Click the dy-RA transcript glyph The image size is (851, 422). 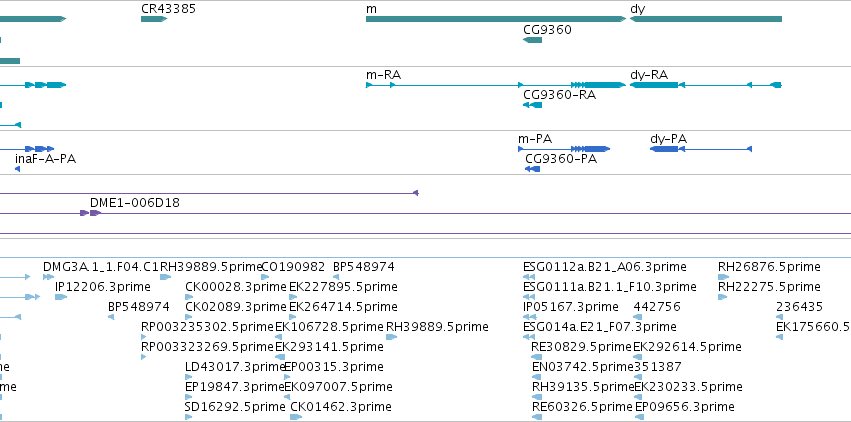point(706,85)
